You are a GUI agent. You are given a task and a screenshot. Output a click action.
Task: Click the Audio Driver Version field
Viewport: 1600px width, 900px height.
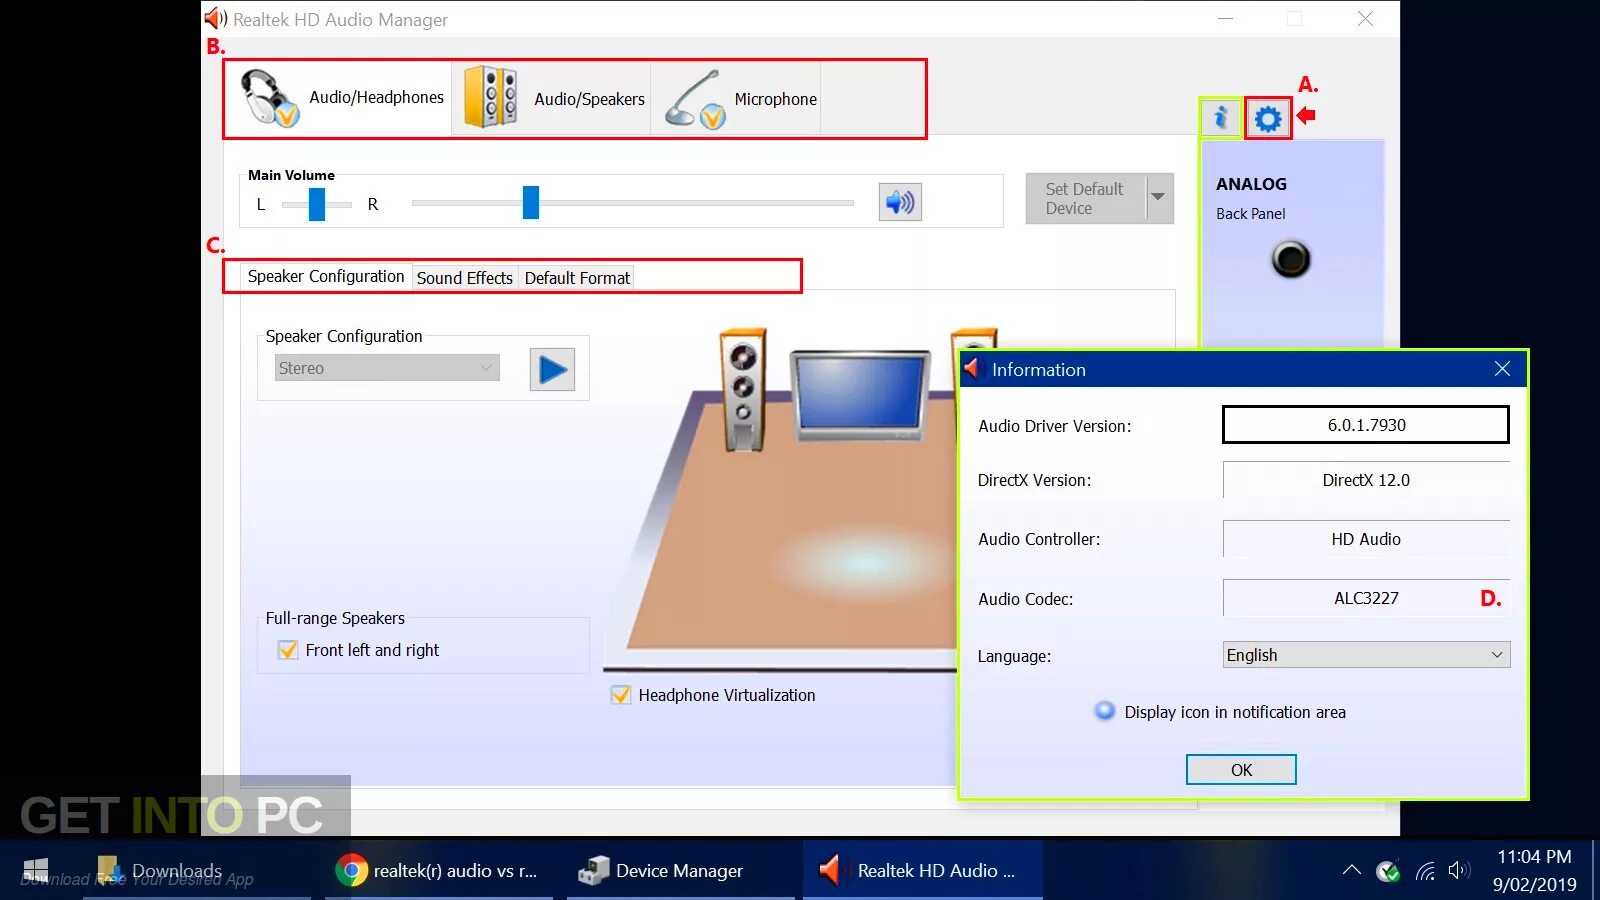click(1366, 425)
